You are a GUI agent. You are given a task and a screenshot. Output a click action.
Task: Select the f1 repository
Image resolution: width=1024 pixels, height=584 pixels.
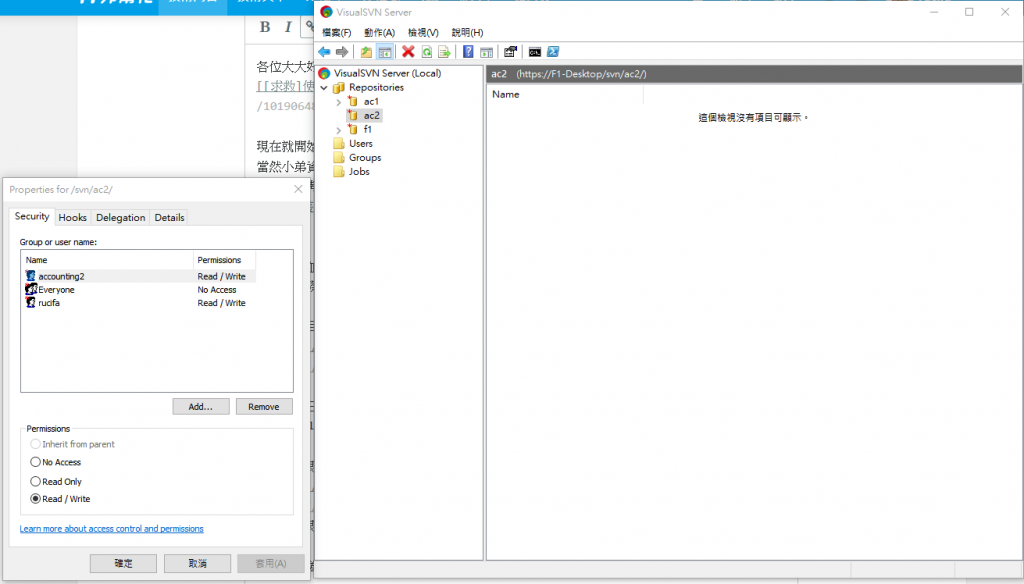click(368, 129)
